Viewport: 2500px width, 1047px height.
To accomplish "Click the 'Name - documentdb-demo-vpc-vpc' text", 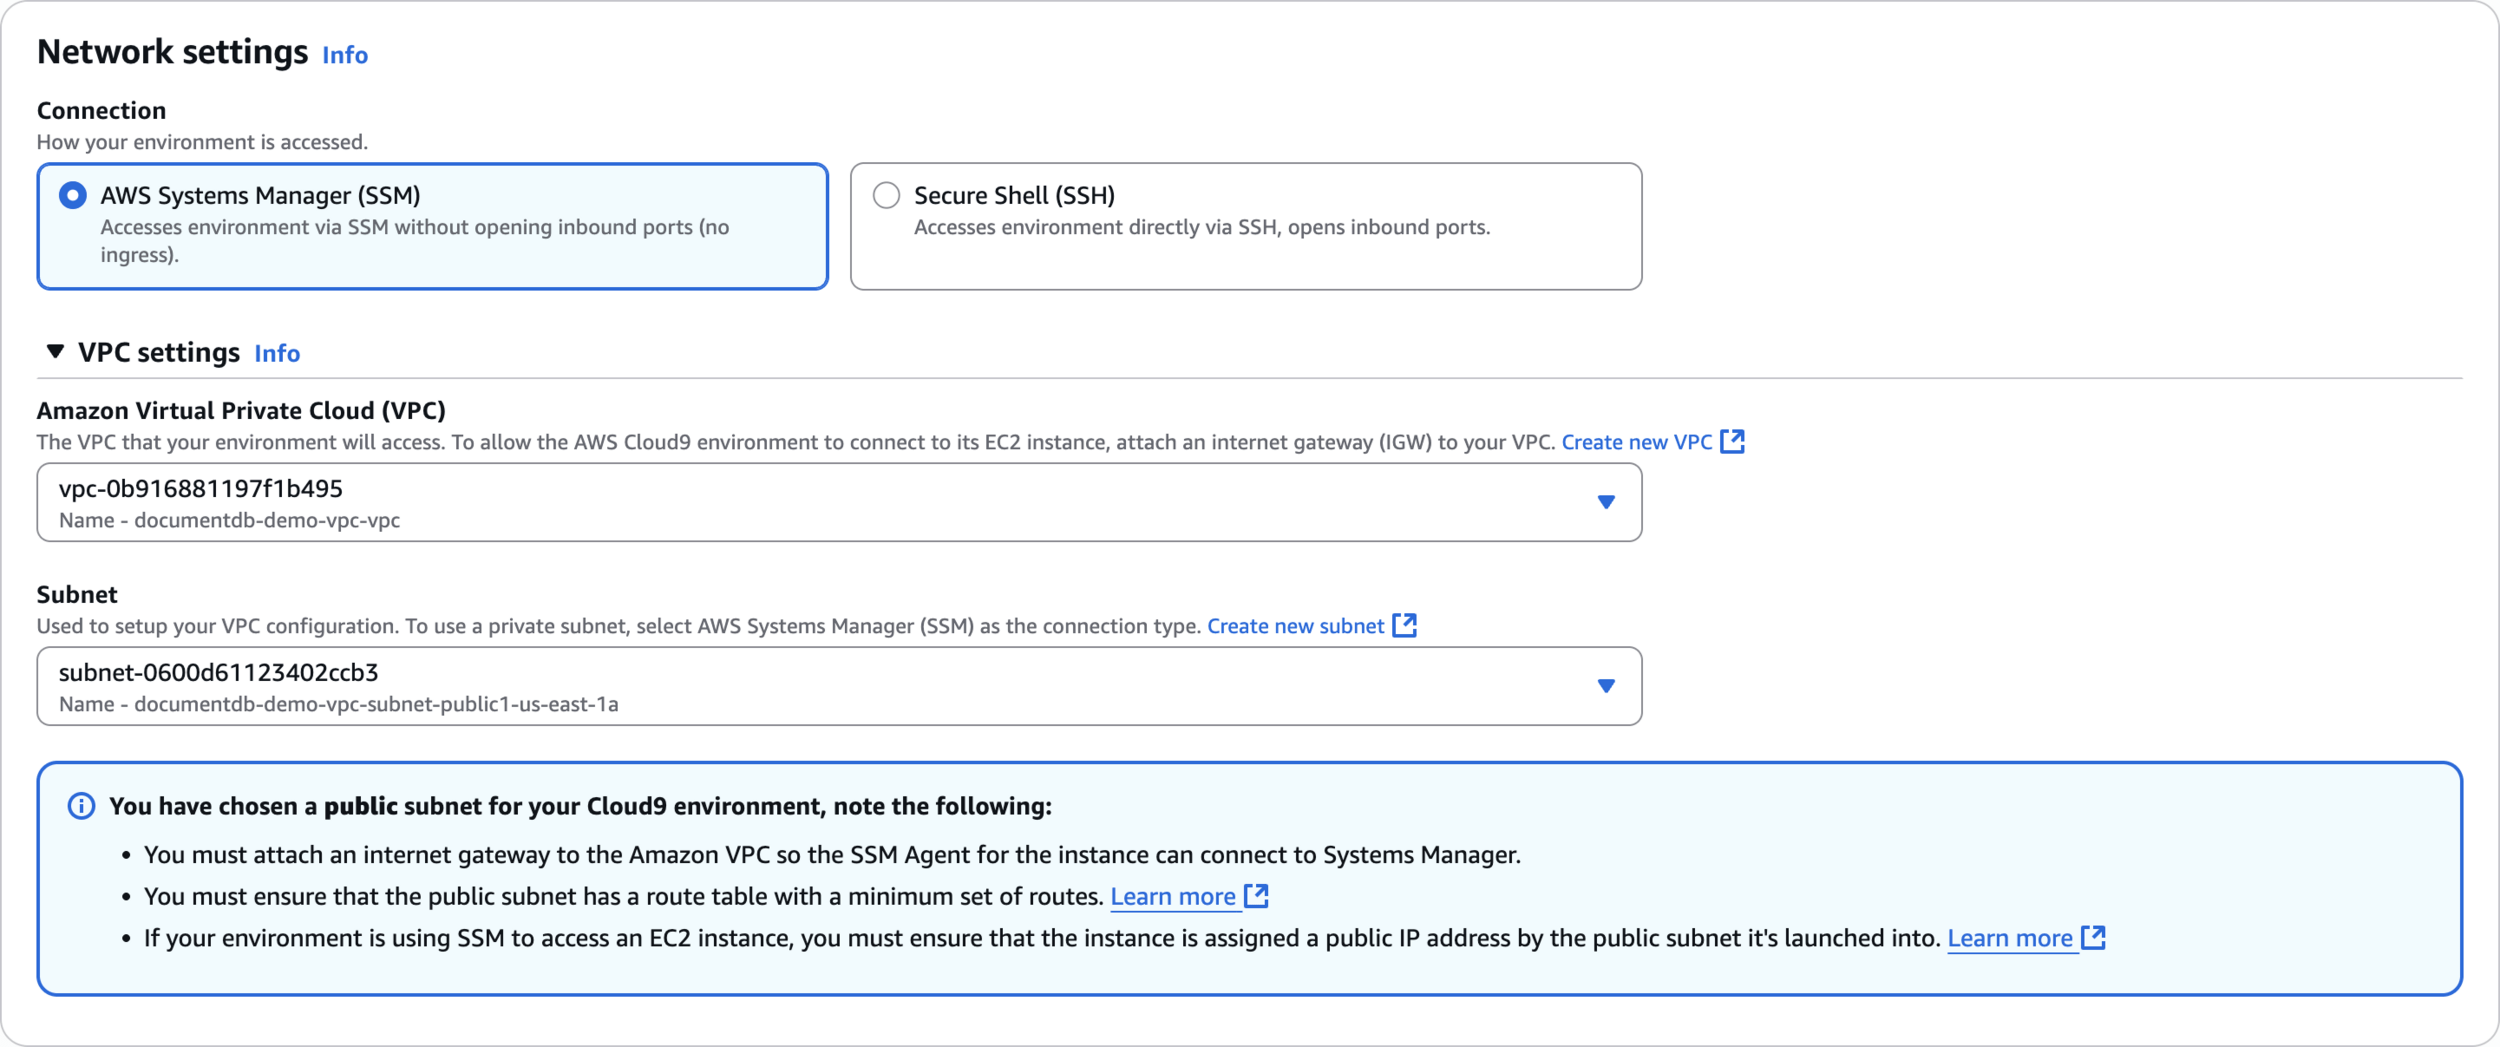I will tap(229, 520).
